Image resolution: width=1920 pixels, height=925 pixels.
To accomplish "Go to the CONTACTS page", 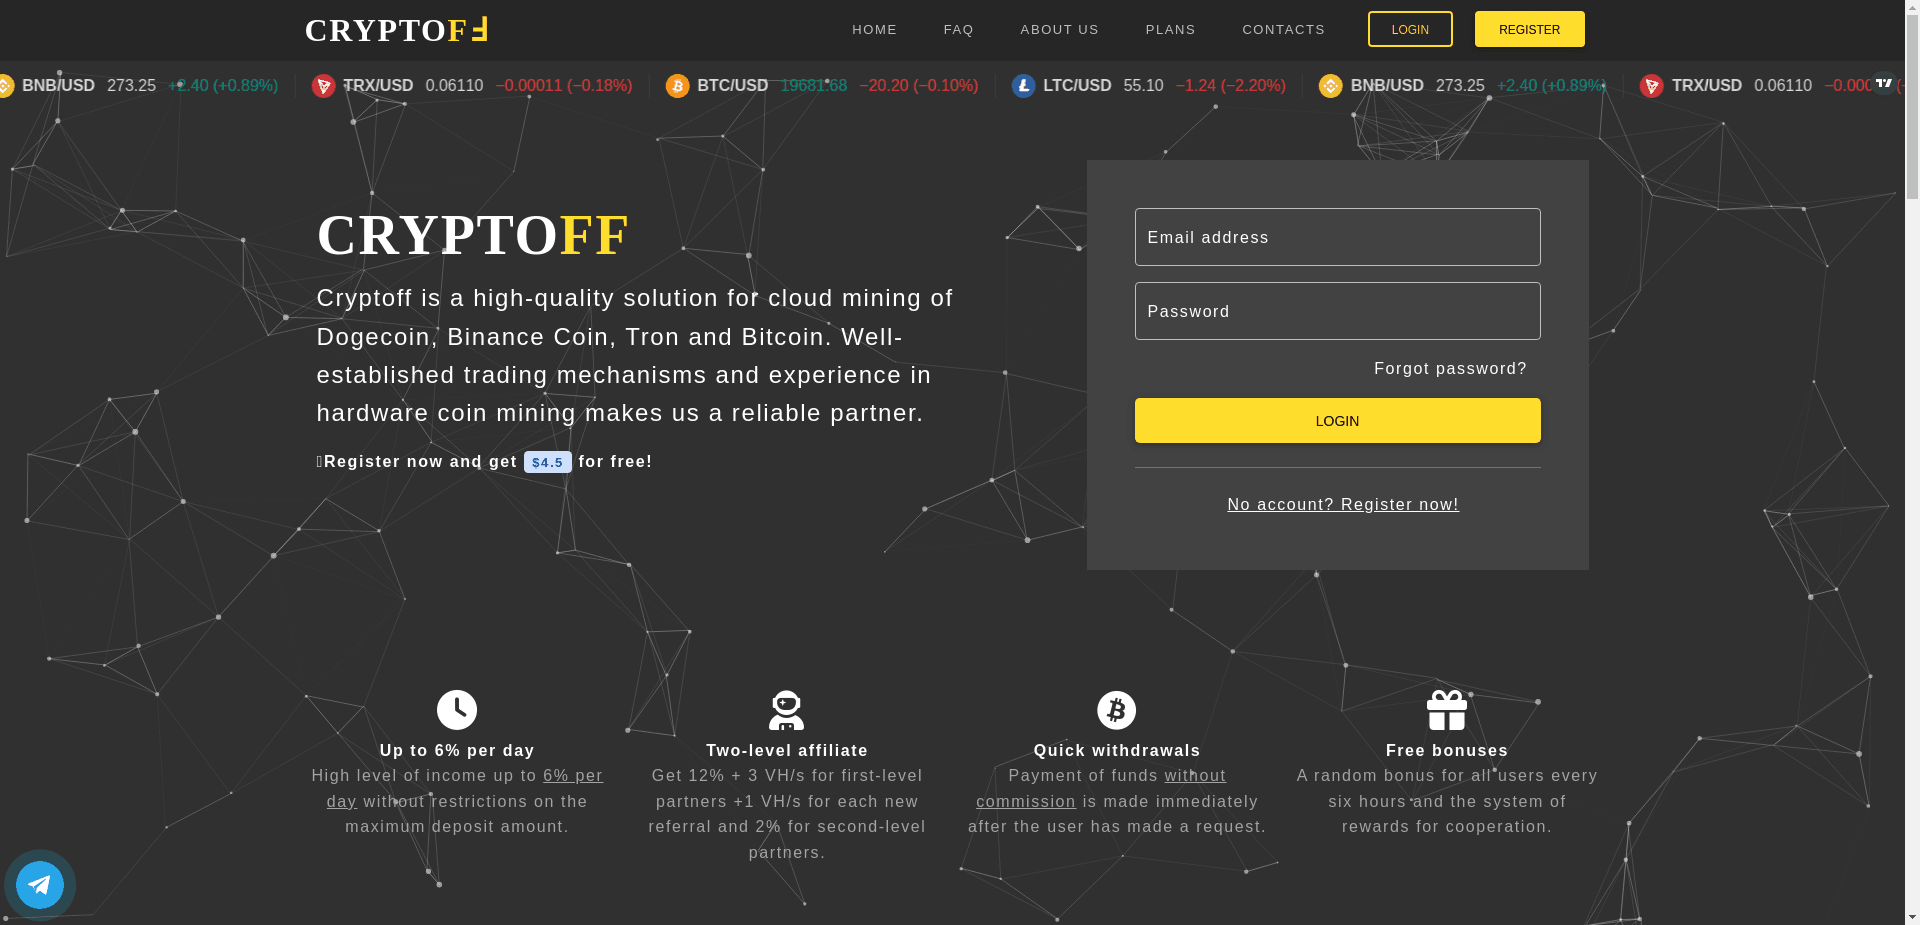I will 1283,29.
